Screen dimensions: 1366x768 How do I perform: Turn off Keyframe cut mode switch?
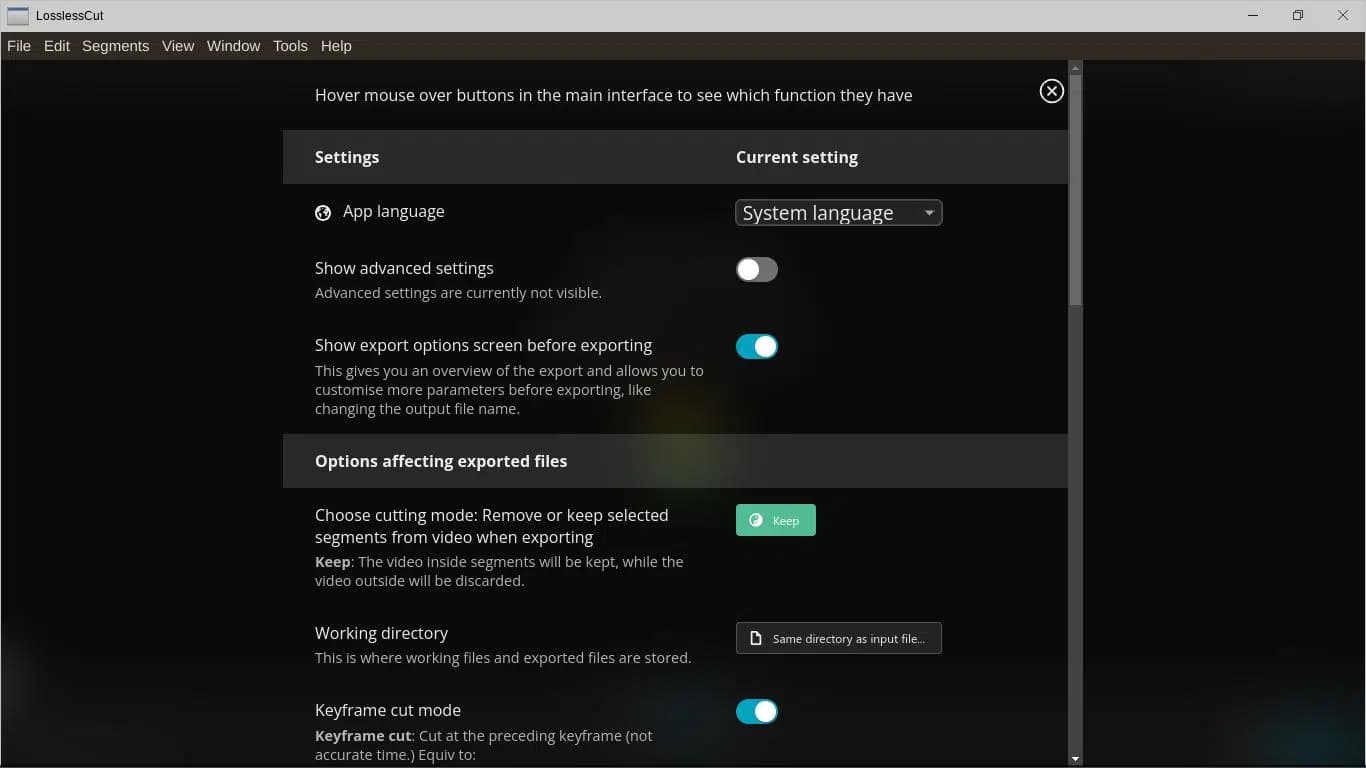[756, 712]
